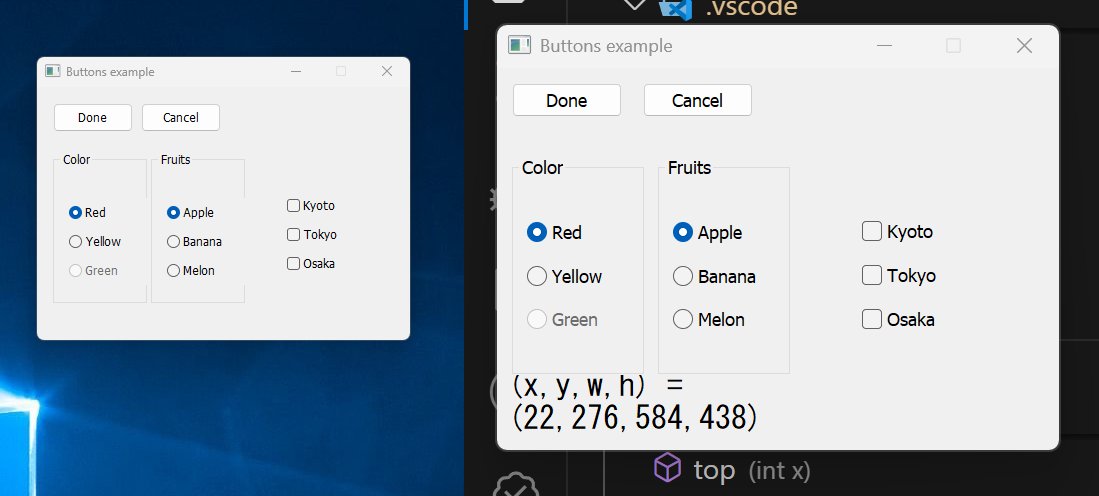Click the Color group label in larger window
Viewport: 1099px width, 496px height.
click(x=542, y=168)
